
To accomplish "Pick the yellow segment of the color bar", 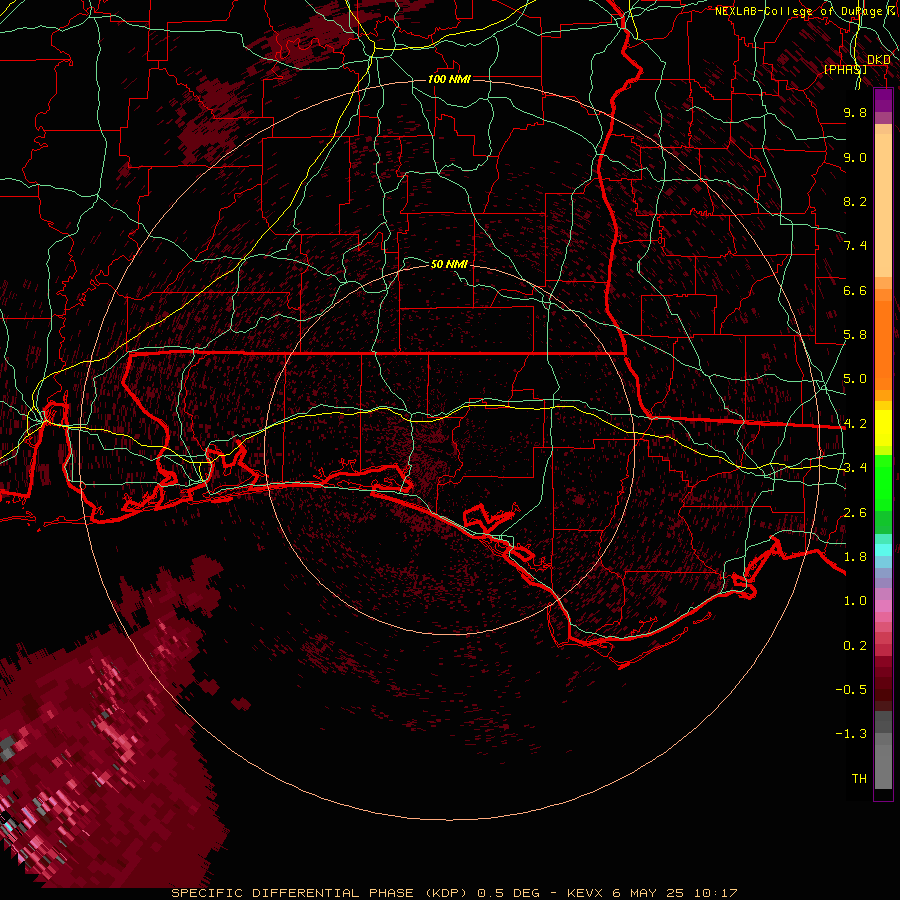I will coord(883,428).
